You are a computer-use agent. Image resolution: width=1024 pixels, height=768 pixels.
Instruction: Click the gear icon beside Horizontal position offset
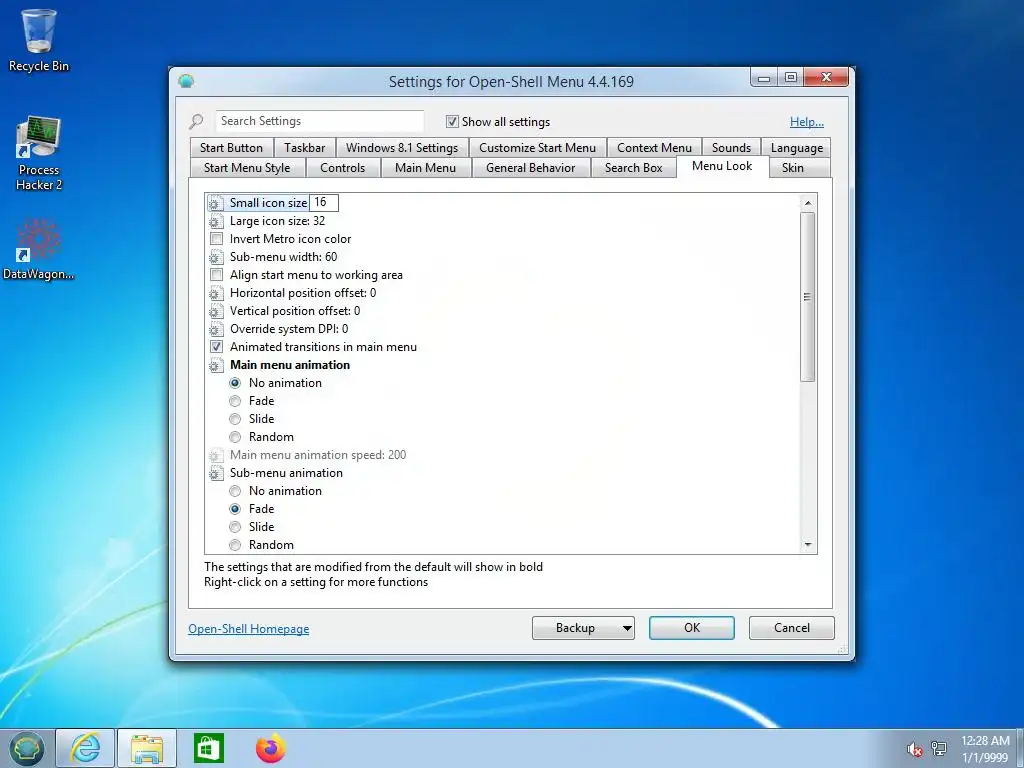(x=216, y=293)
